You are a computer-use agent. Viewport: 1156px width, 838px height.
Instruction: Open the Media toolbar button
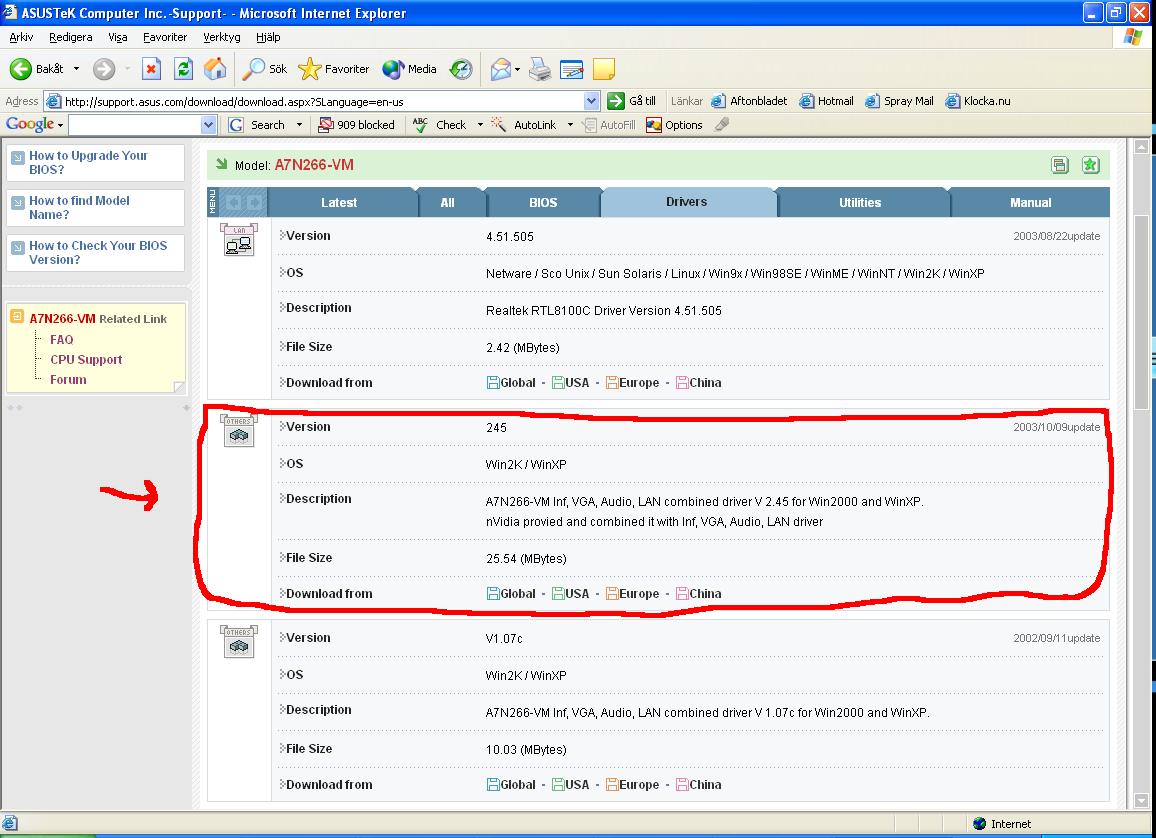[x=410, y=69]
